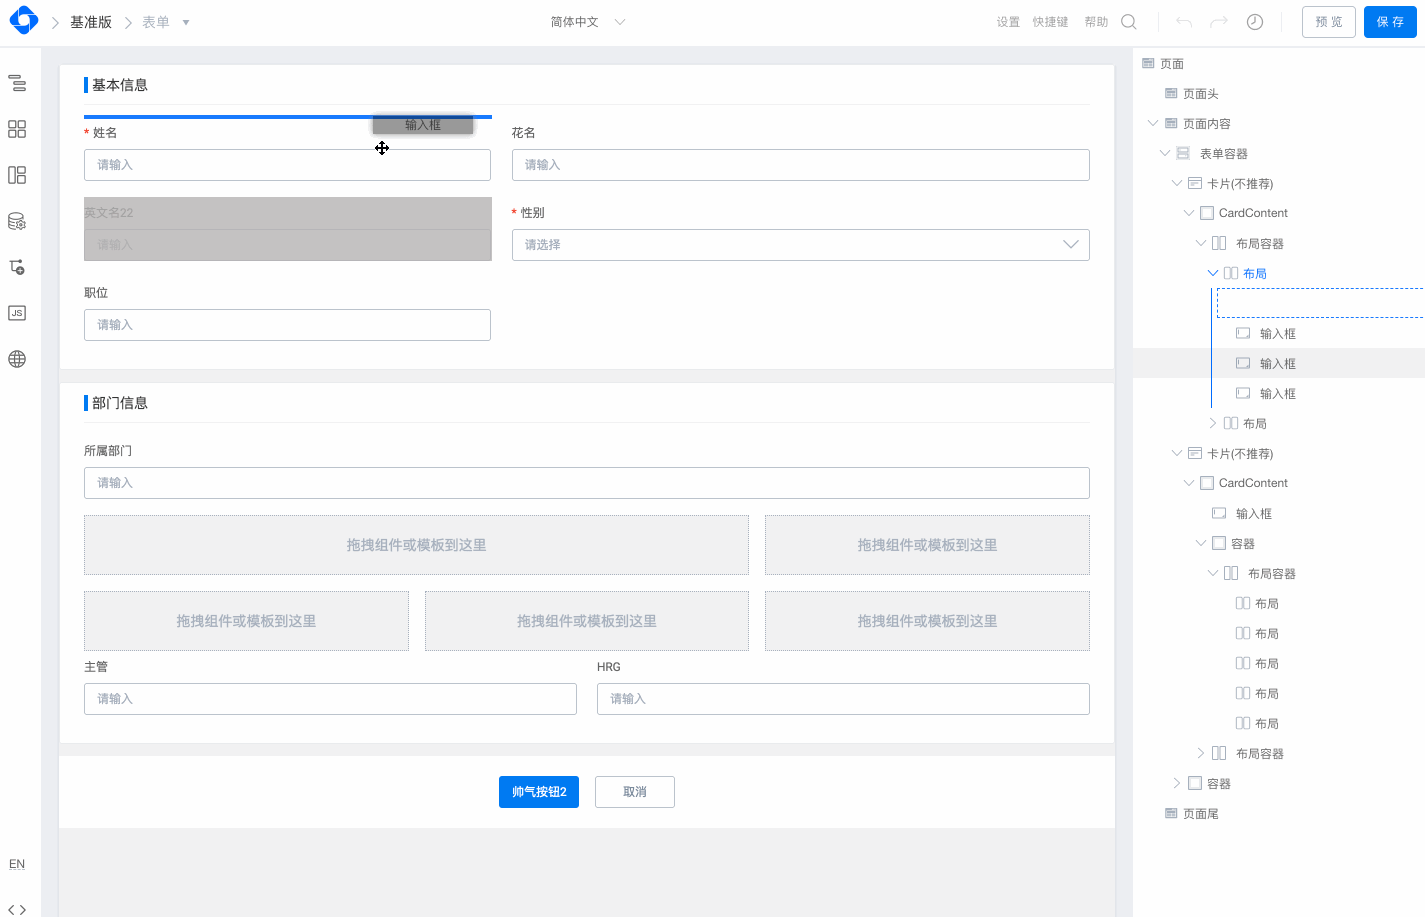1425x917 pixels.
Task: Open the 设置 menu item
Action: click(1008, 22)
